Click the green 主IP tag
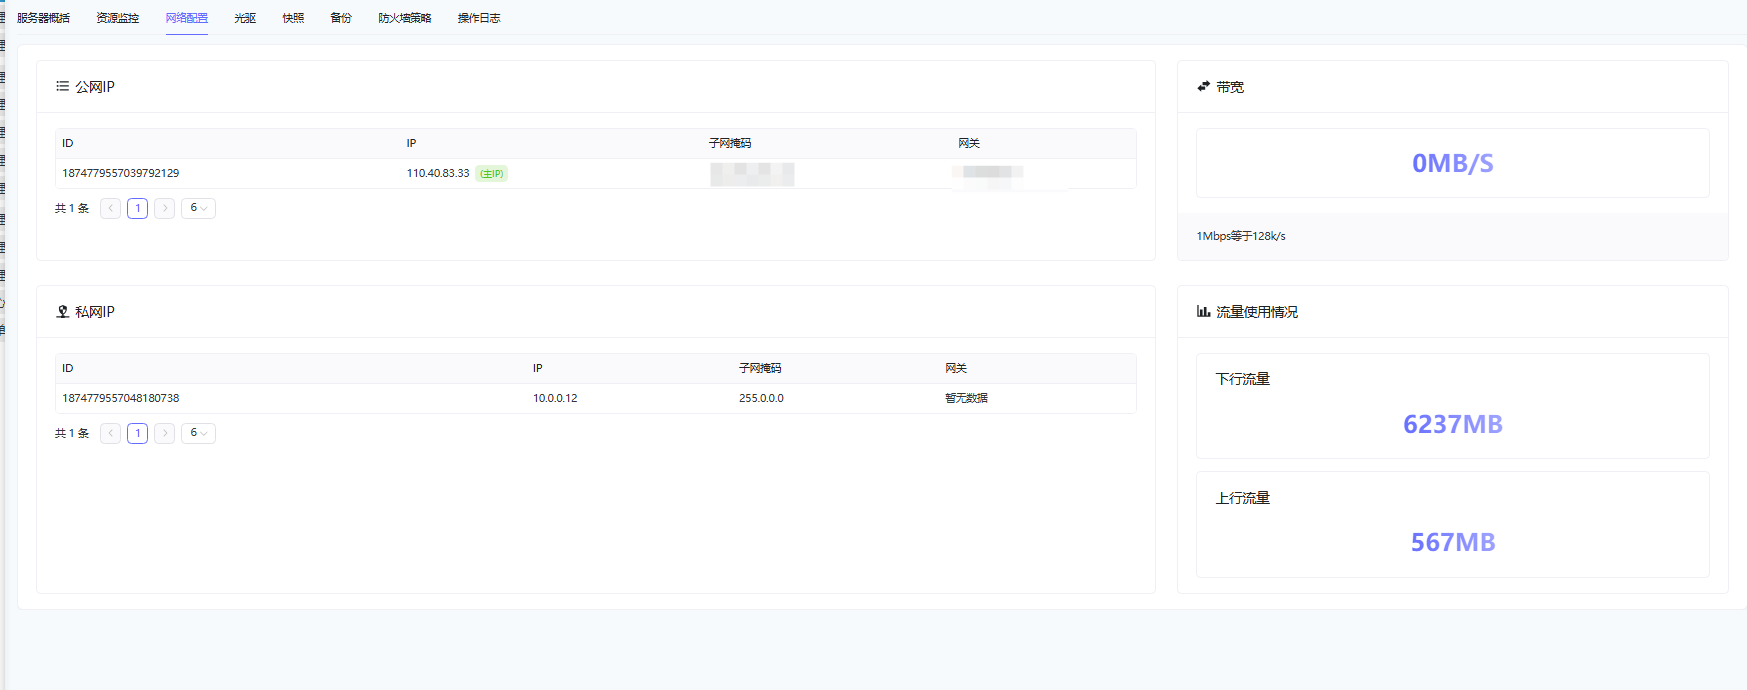The width and height of the screenshot is (1747, 690). tap(491, 174)
